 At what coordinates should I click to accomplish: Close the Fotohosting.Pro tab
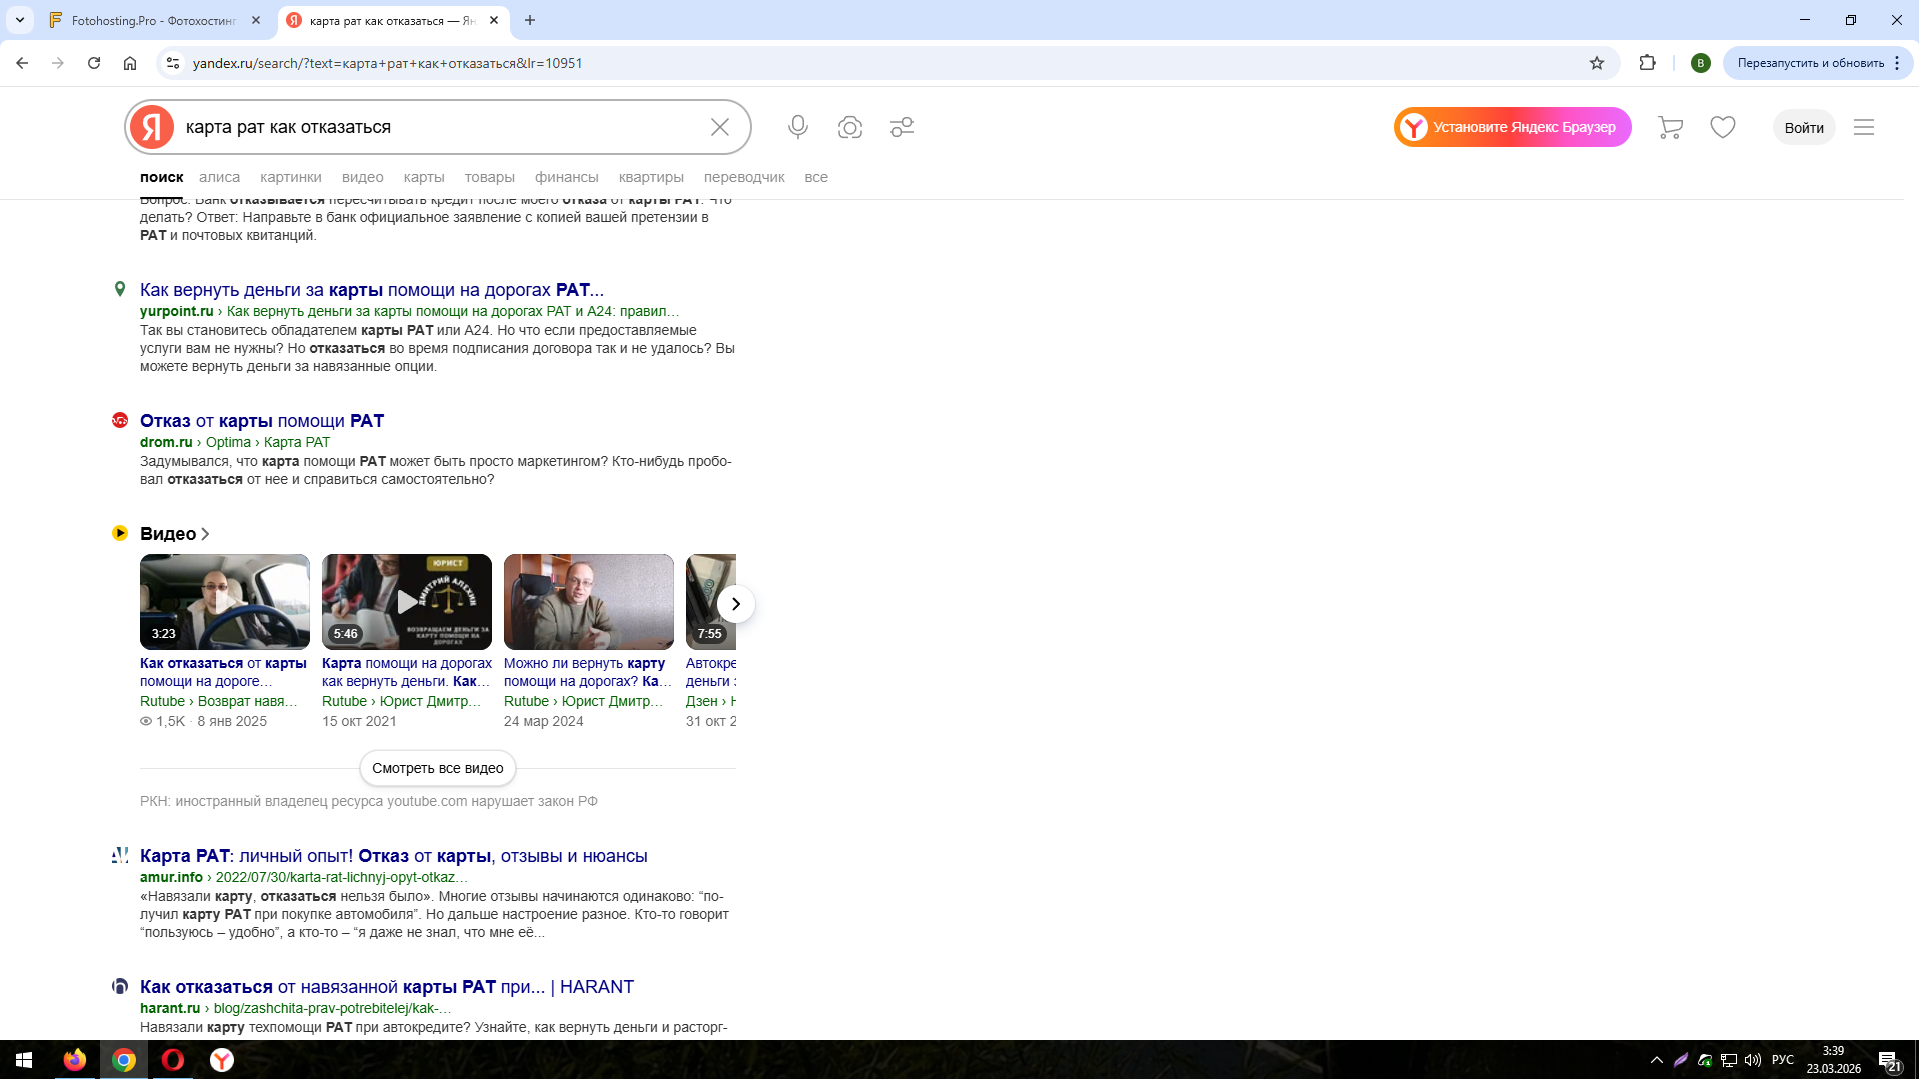coord(256,20)
